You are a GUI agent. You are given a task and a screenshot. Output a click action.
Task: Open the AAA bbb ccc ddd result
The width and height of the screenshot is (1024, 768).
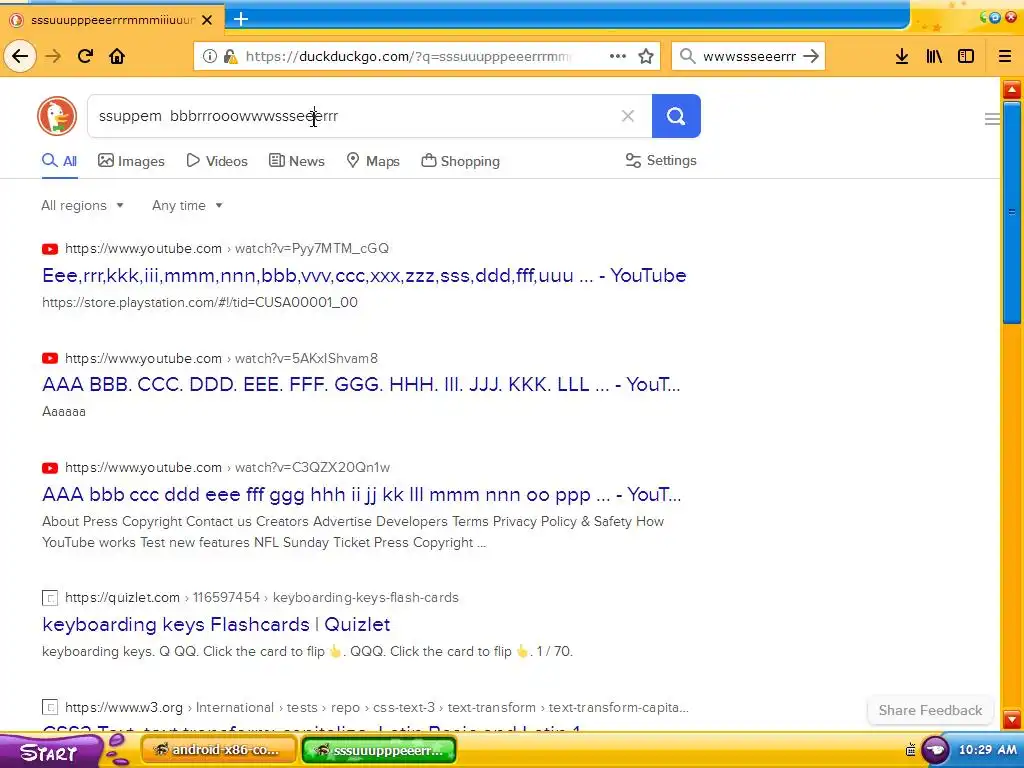(x=361, y=494)
